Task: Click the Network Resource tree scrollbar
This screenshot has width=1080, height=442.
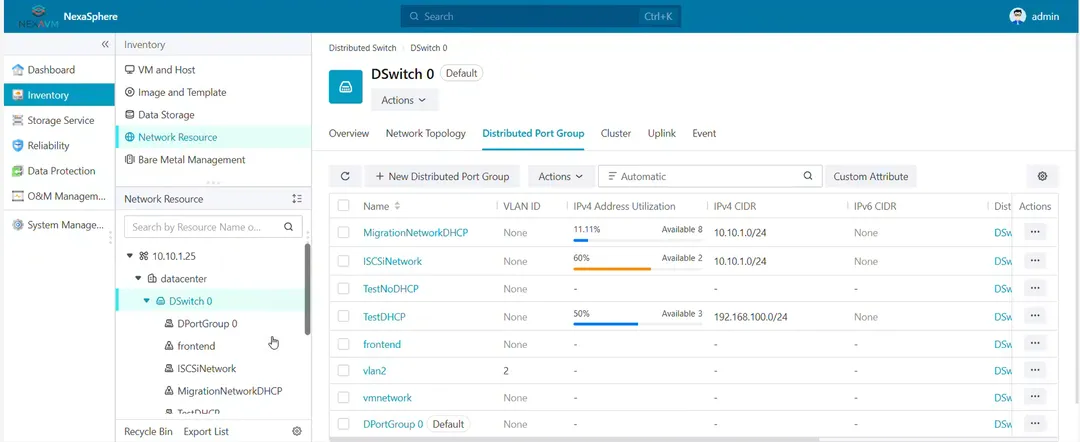Action: click(307, 289)
